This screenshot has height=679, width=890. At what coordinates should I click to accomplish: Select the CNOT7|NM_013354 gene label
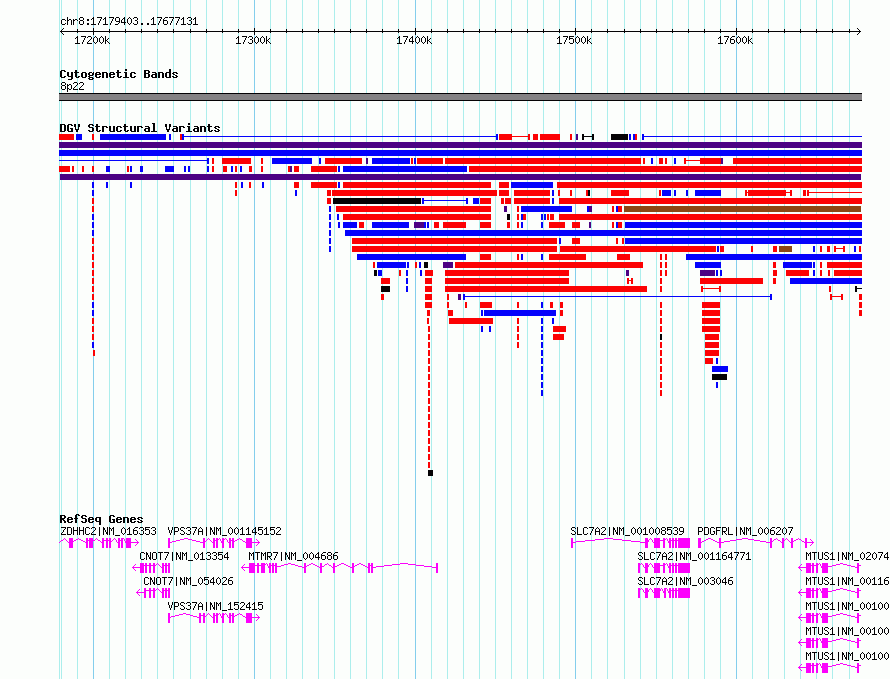click(184, 556)
